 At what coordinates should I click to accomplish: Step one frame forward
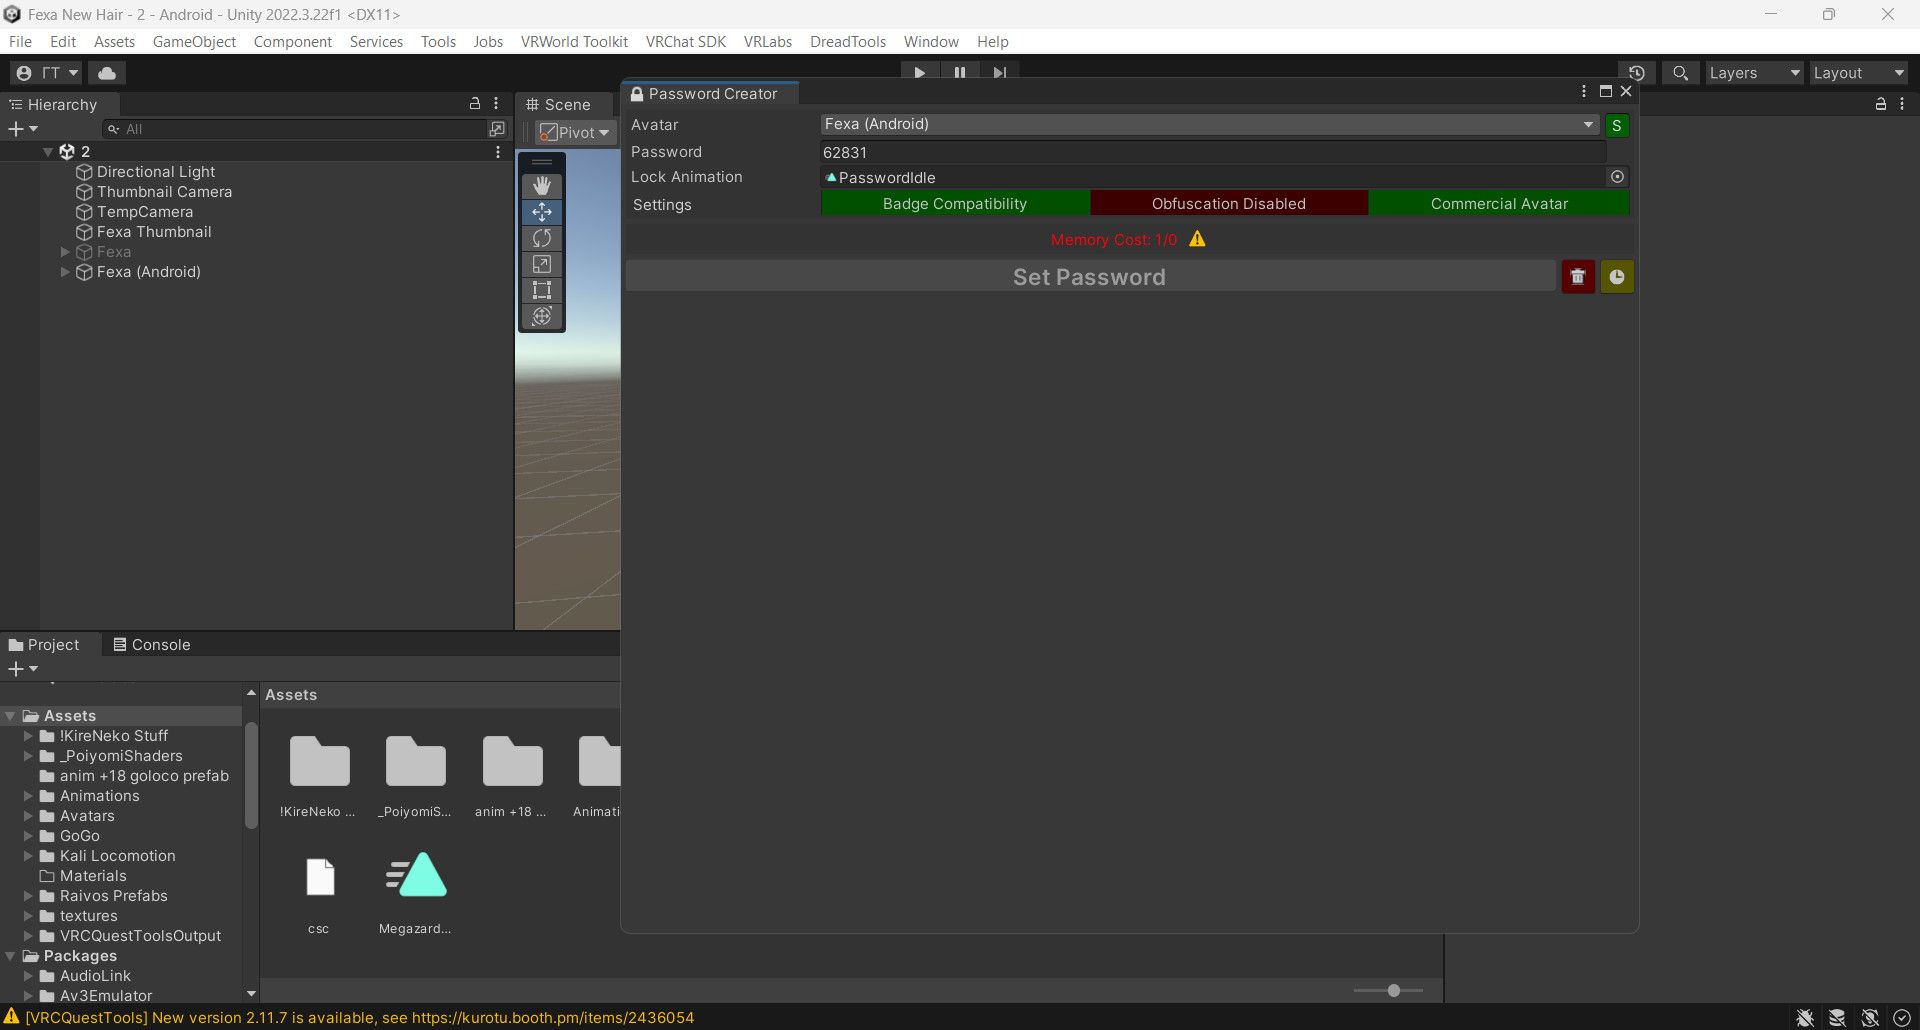pos(1000,72)
